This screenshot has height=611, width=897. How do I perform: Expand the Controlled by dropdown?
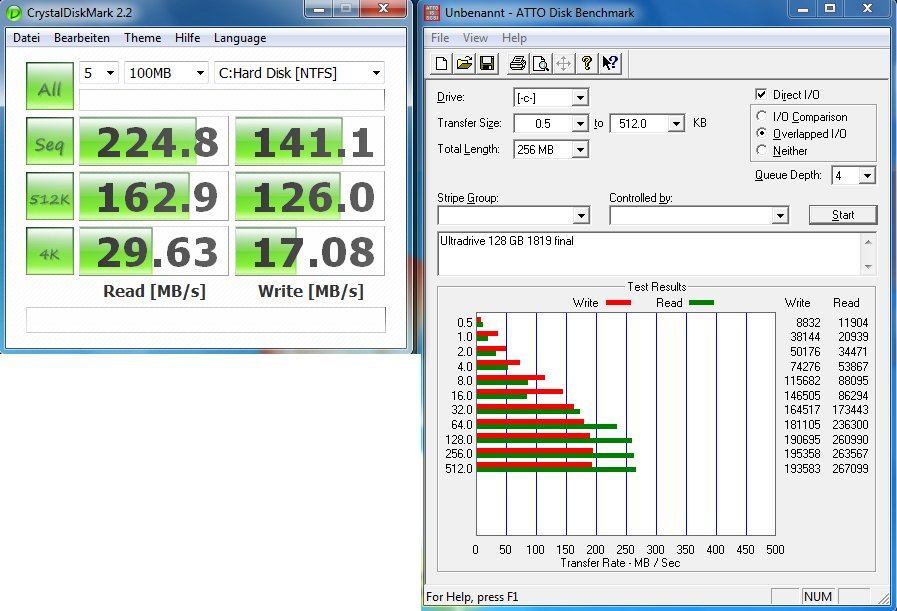coord(780,216)
